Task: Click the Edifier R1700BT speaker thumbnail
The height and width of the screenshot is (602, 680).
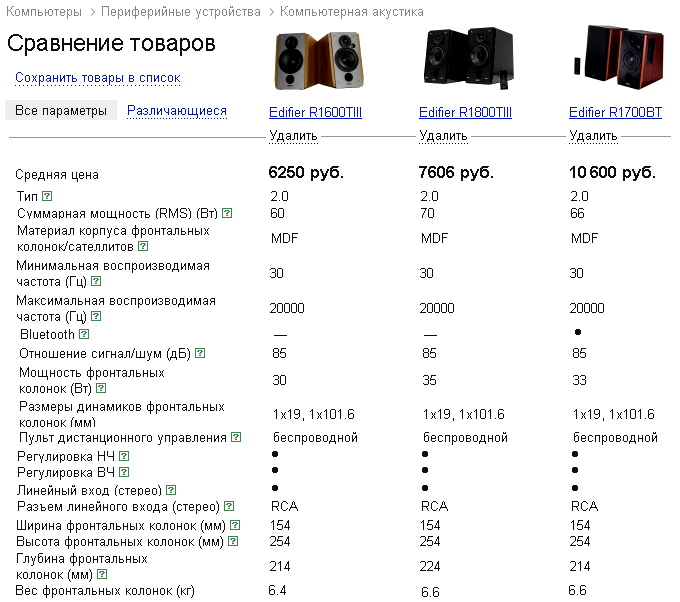Action: coord(615,58)
